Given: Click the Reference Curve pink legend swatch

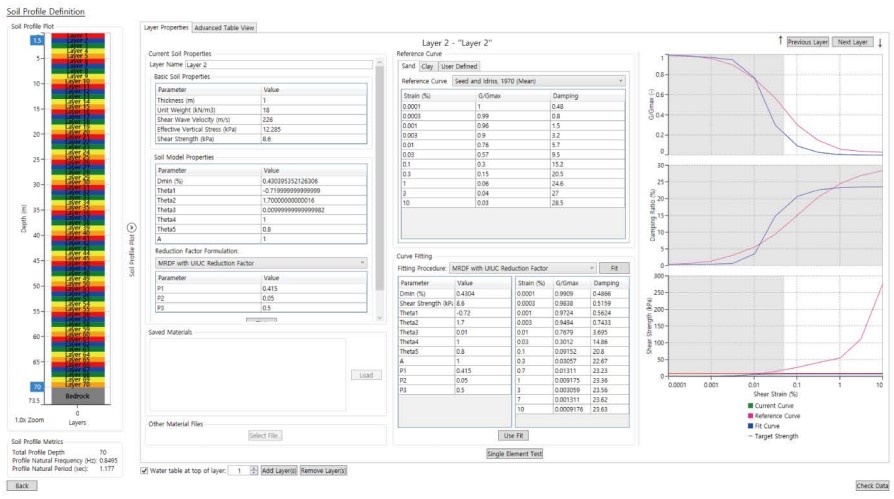Looking at the screenshot, I should point(750,416).
